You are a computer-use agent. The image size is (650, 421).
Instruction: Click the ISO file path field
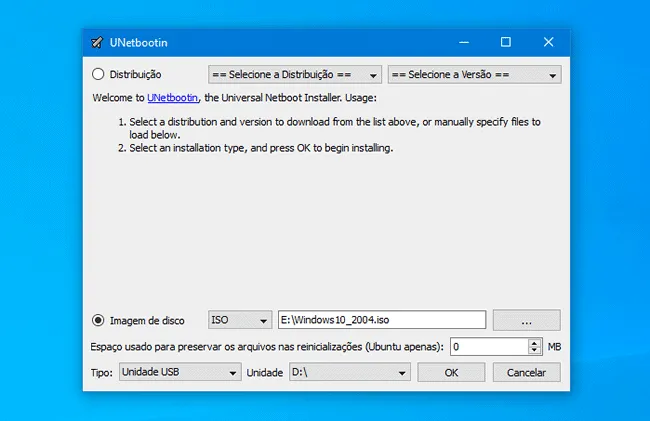coord(381,320)
